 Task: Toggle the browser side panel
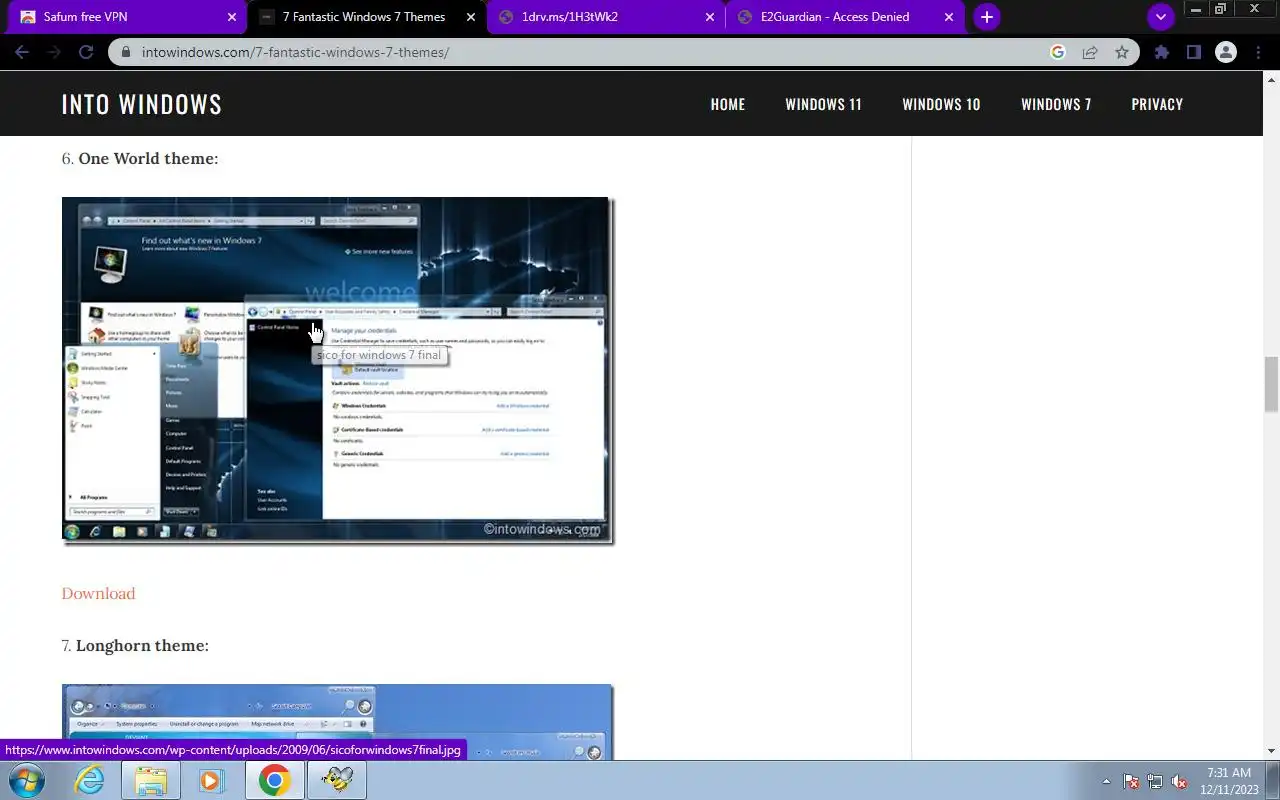[x=1193, y=52]
